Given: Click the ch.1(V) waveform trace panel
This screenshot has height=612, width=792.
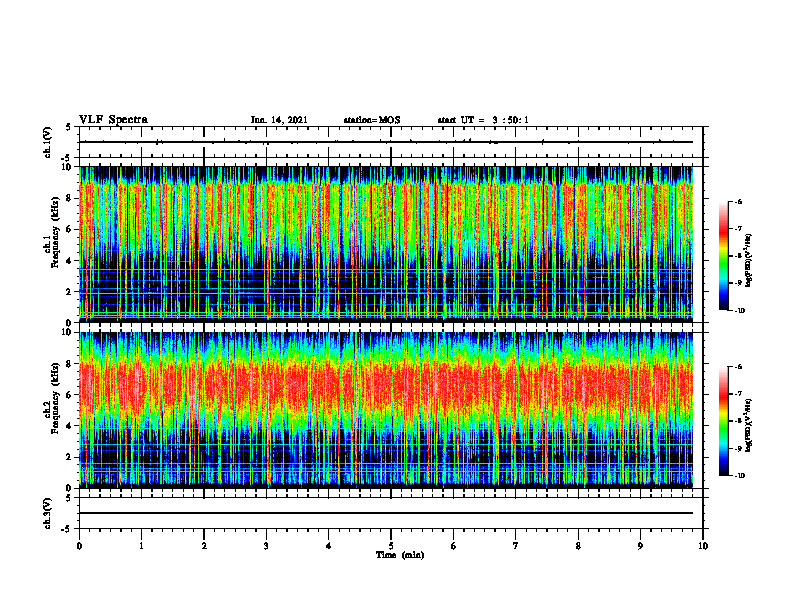Looking at the screenshot, I should [391, 142].
